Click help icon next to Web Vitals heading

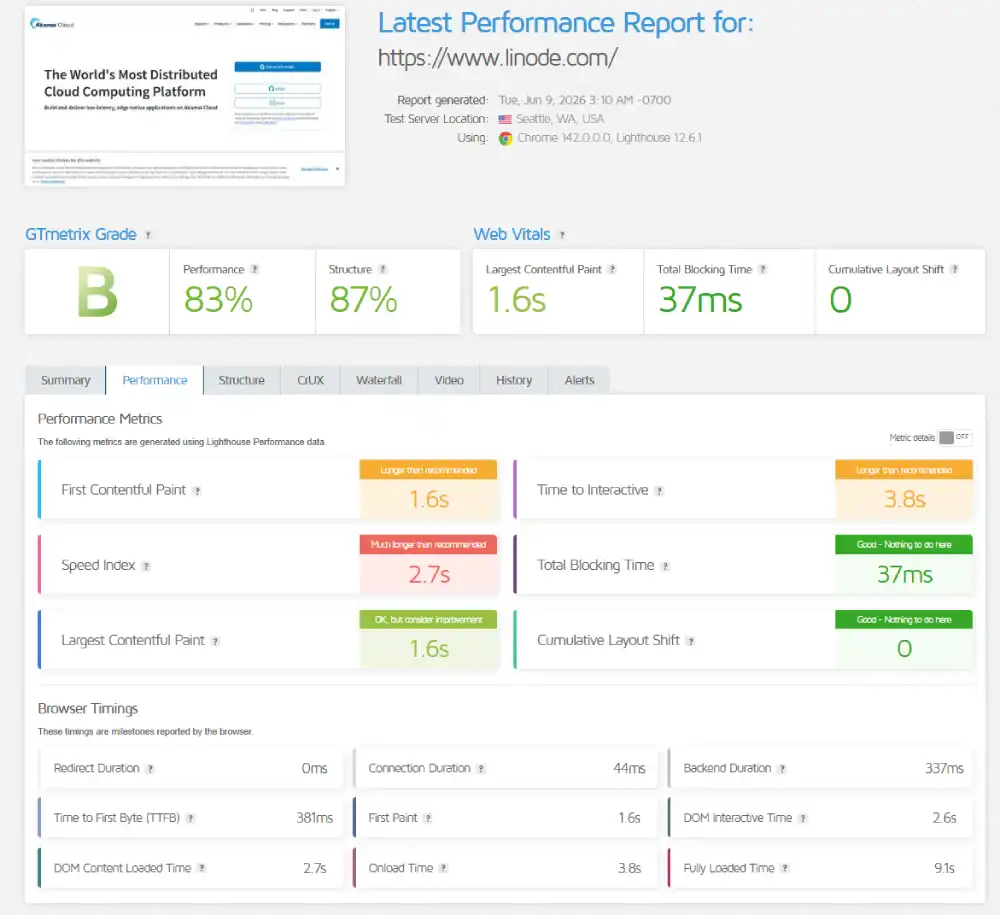562,235
